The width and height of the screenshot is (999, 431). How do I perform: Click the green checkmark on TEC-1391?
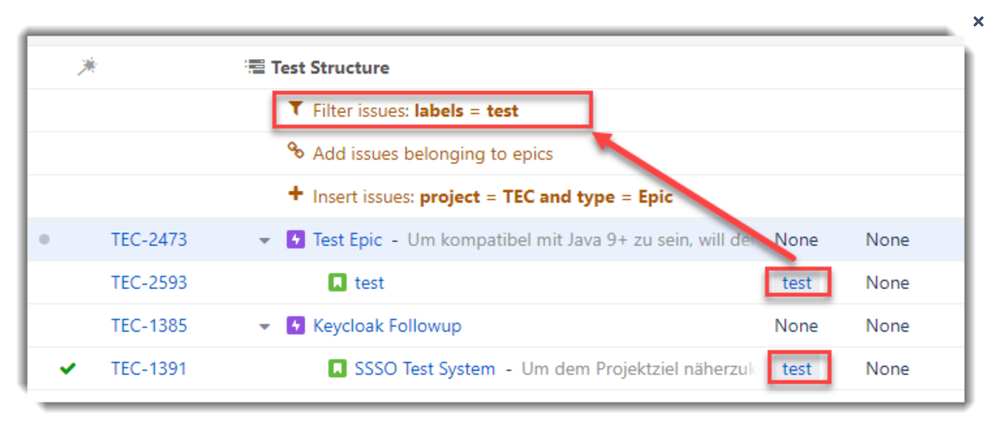pos(68,369)
